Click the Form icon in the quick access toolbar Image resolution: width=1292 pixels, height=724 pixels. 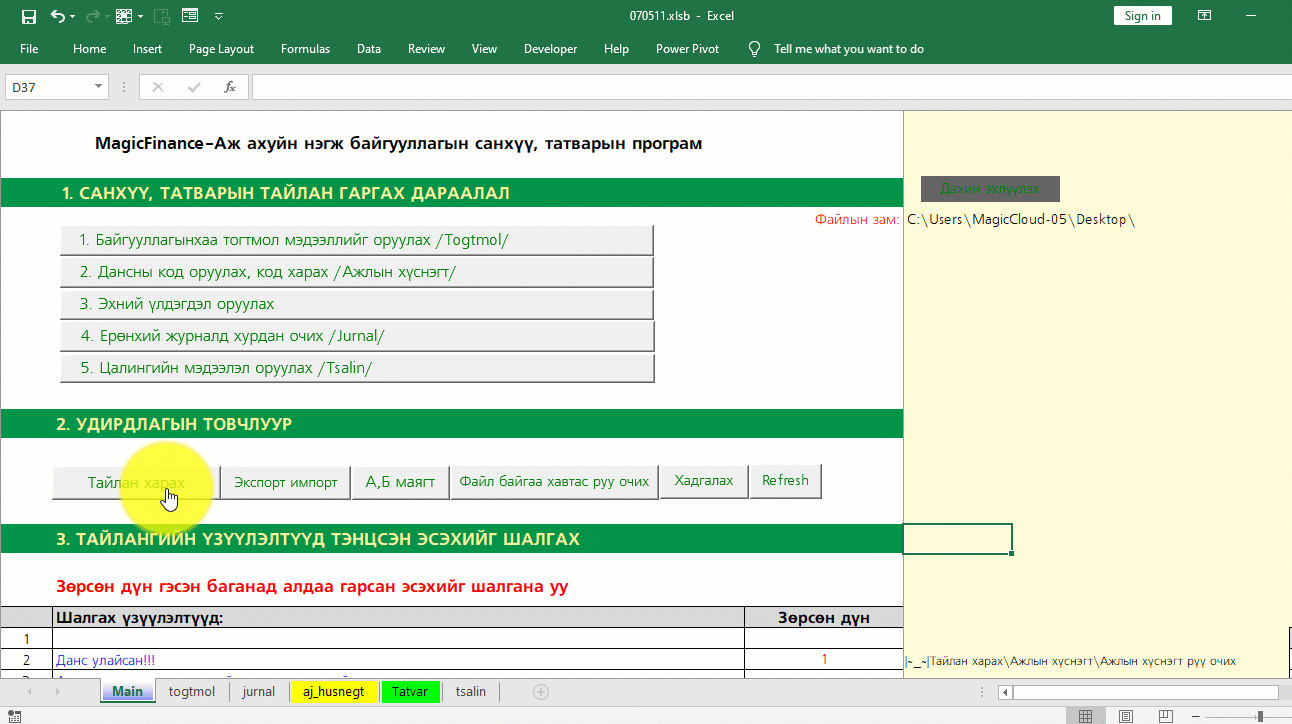click(189, 16)
